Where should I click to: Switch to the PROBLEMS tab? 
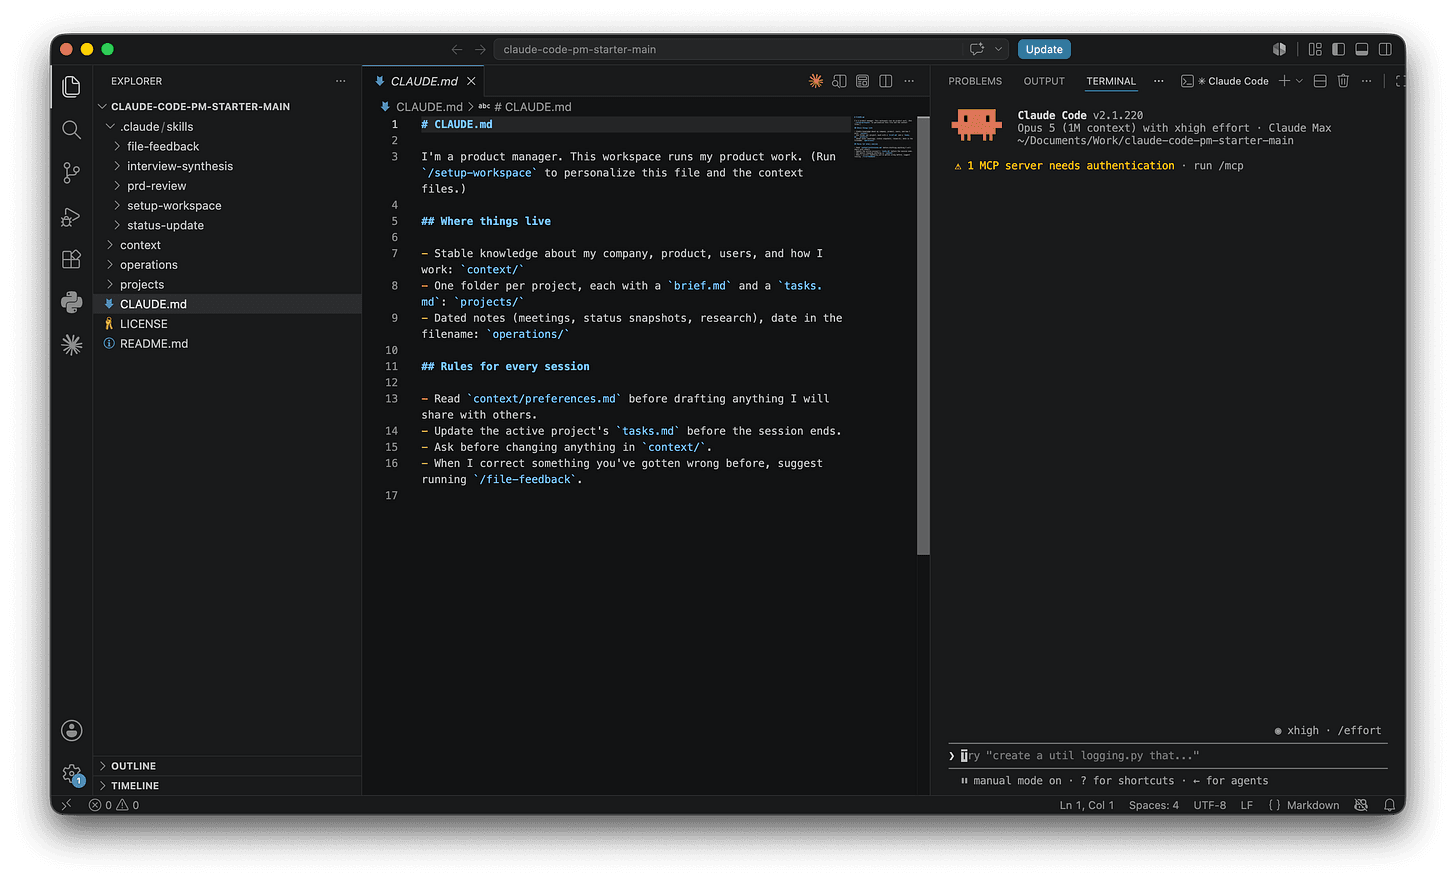coord(975,81)
